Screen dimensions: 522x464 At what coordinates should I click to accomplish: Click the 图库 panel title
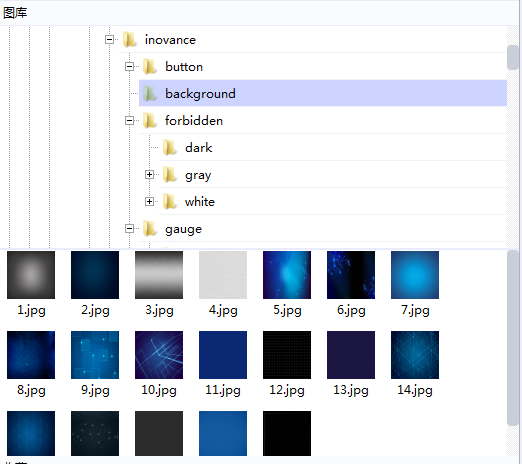click(x=15, y=13)
